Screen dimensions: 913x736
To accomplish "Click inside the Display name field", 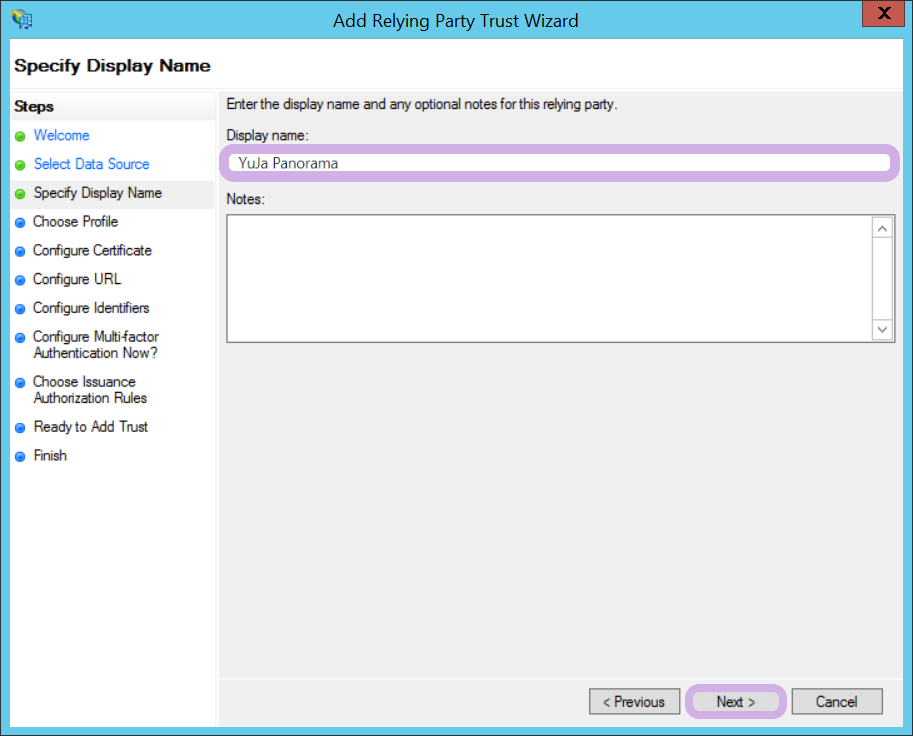I will pyautogui.click(x=560, y=163).
